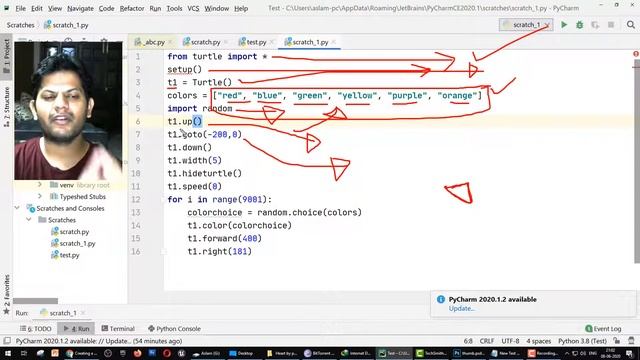
Task: Open the Edit menu
Action: (x=37, y=8)
